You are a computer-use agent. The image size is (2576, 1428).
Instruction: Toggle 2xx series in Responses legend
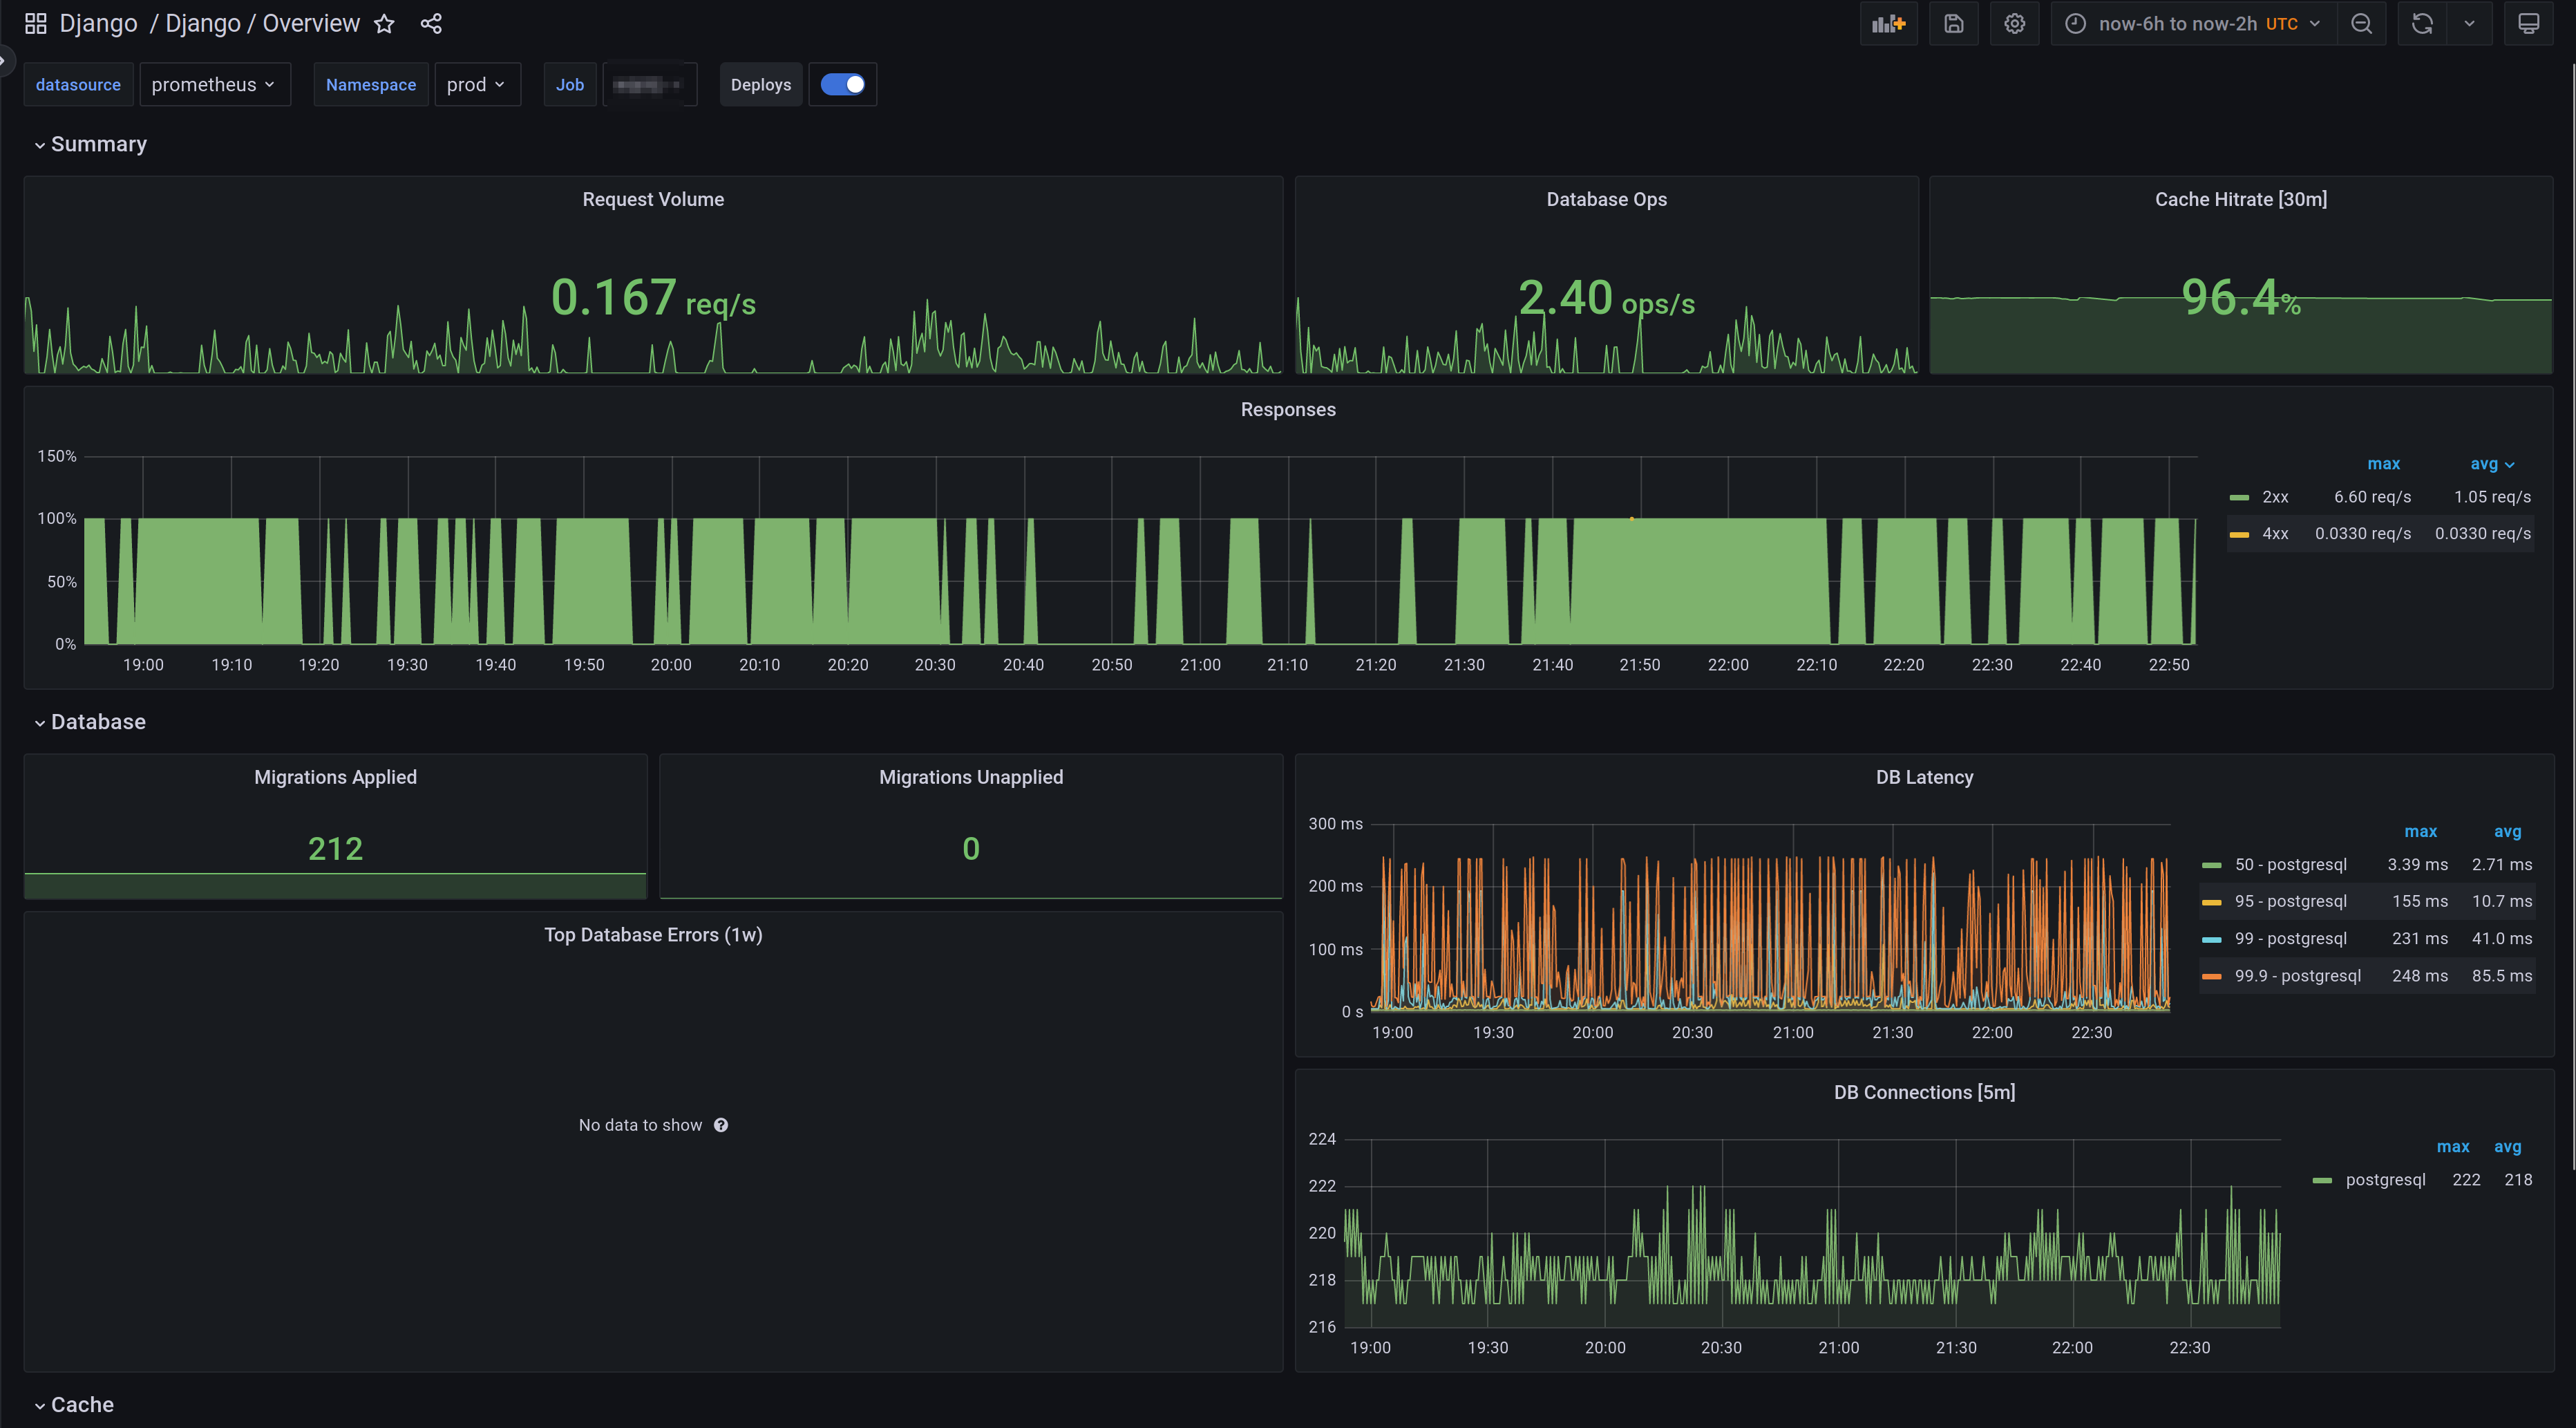coord(2275,497)
